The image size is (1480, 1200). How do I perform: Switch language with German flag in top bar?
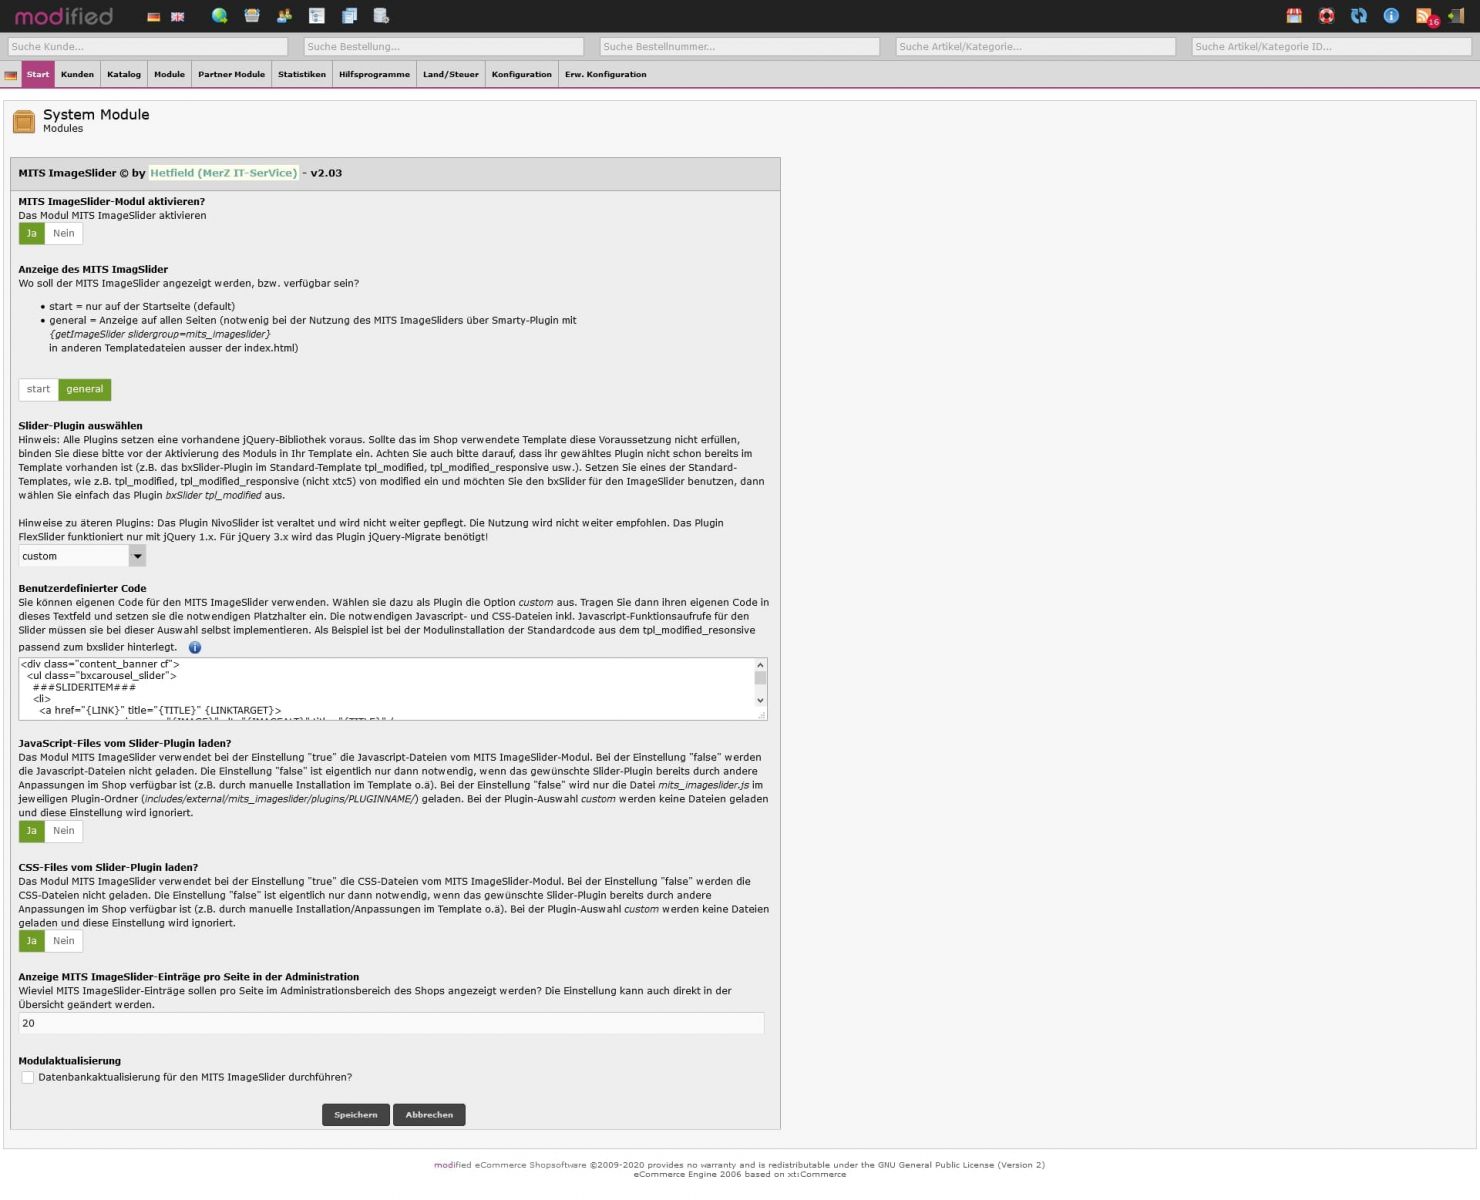pyautogui.click(x=154, y=17)
